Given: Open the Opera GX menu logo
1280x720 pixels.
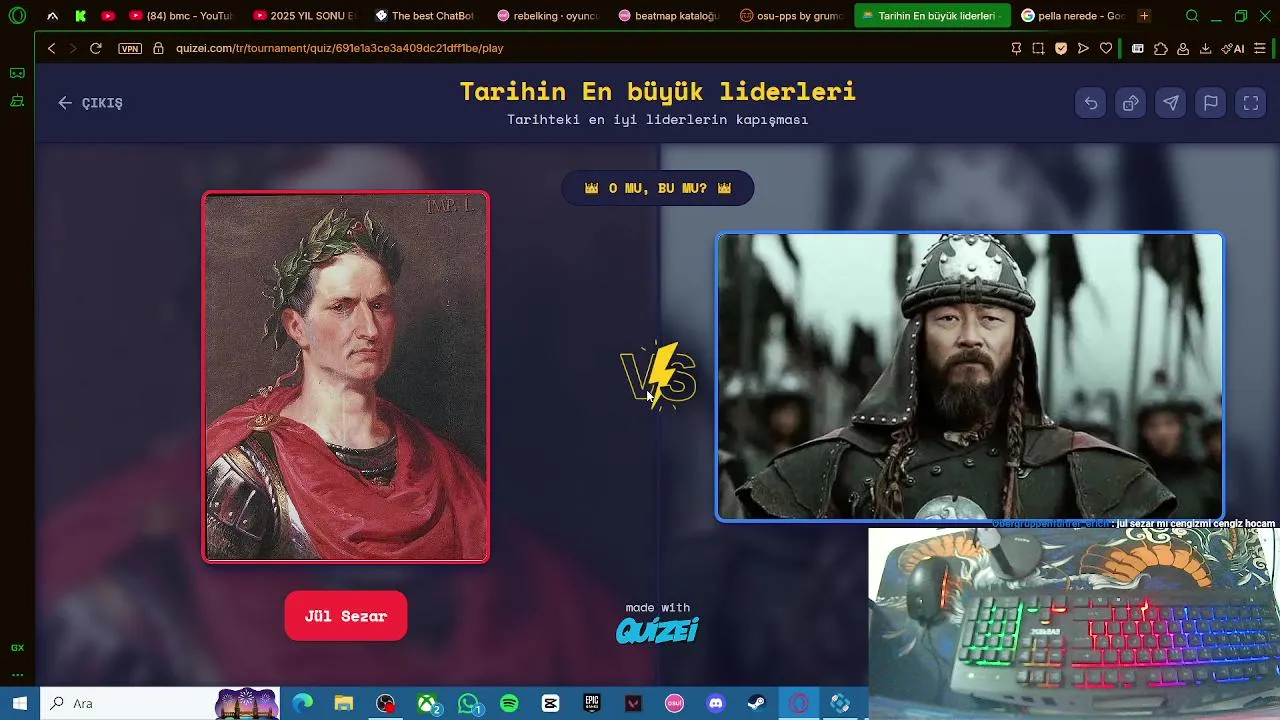Looking at the screenshot, I should pyautogui.click(x=17, y=16).
